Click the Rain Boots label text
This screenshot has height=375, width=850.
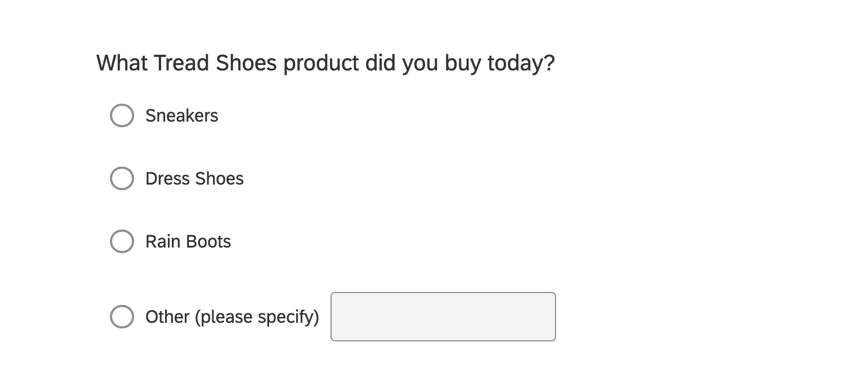point(188,241)
